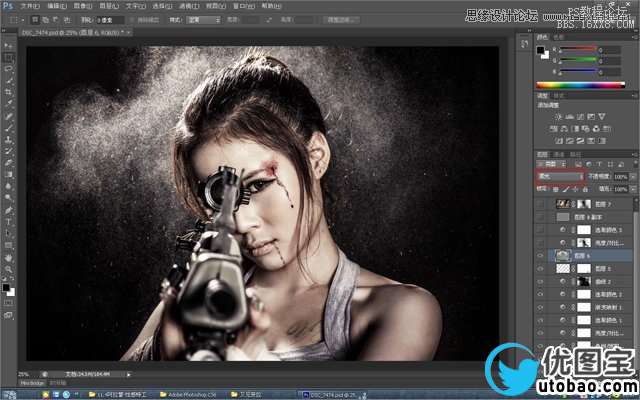Image resolution: width=640 pixels, height=400 pixels.
Task: Add a Levels adjustment layer
Action: pos(569,117)
